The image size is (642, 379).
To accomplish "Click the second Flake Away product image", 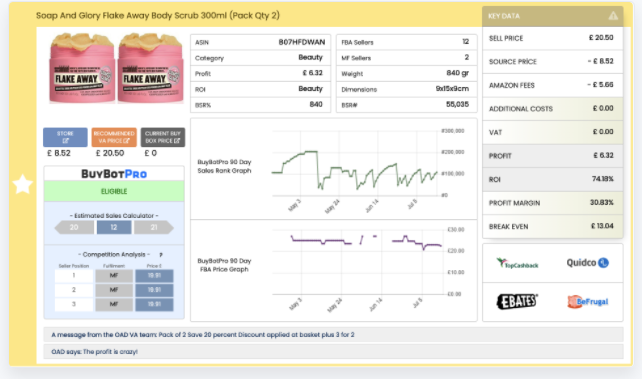I will tap(150, 68).
